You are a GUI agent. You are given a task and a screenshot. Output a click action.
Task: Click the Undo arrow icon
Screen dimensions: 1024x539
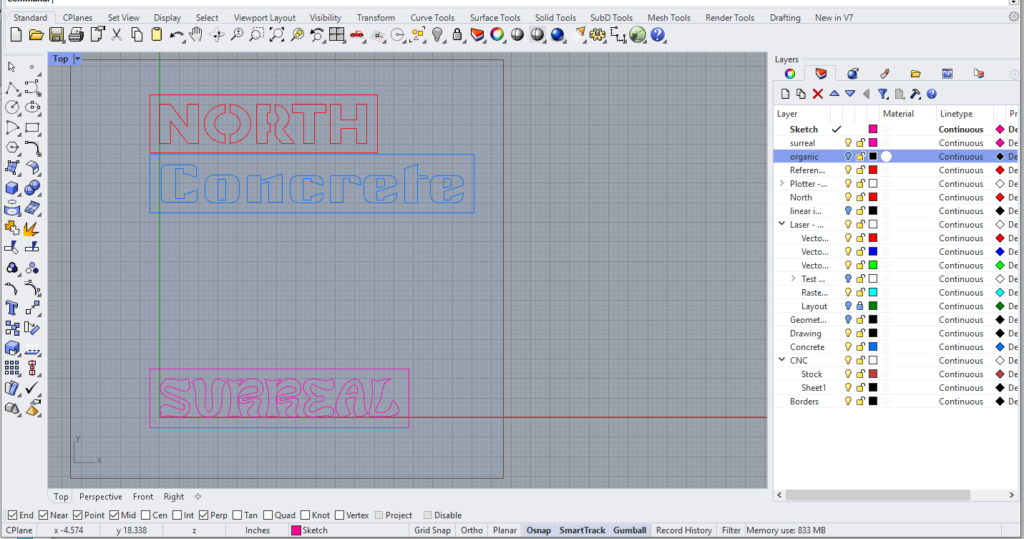(176, 35)
